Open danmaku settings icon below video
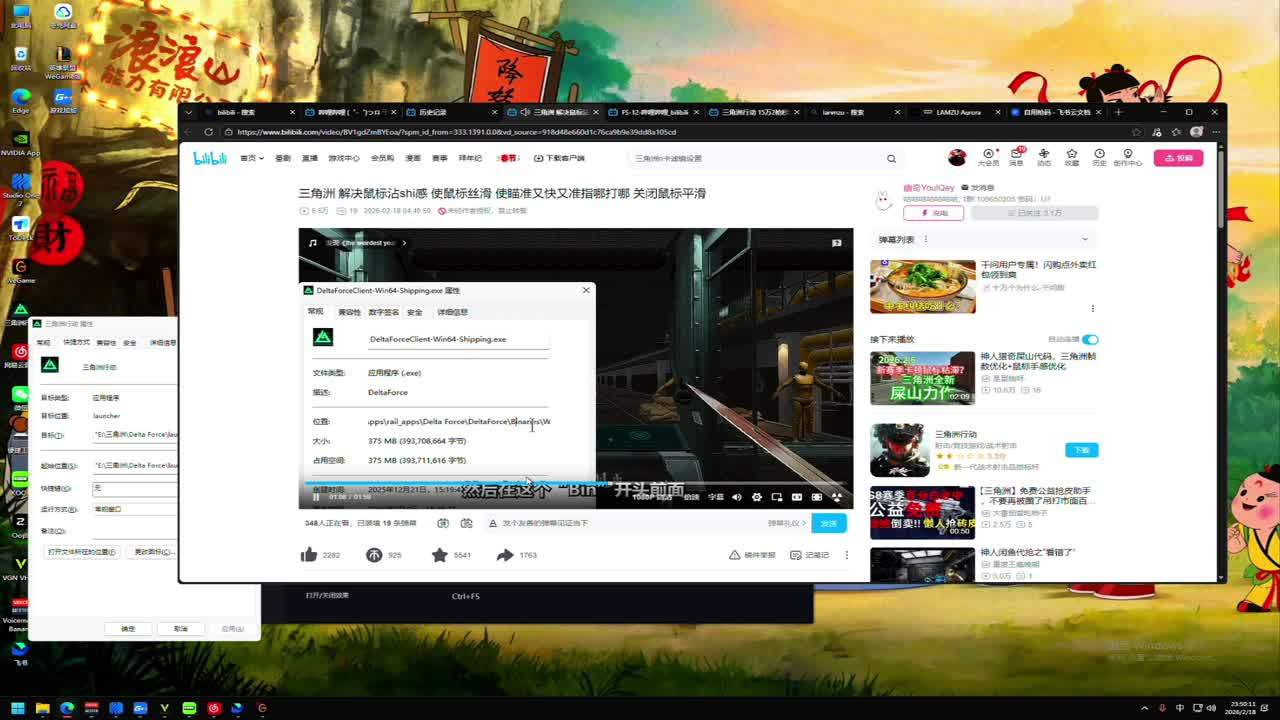 [x=466, y=523]
